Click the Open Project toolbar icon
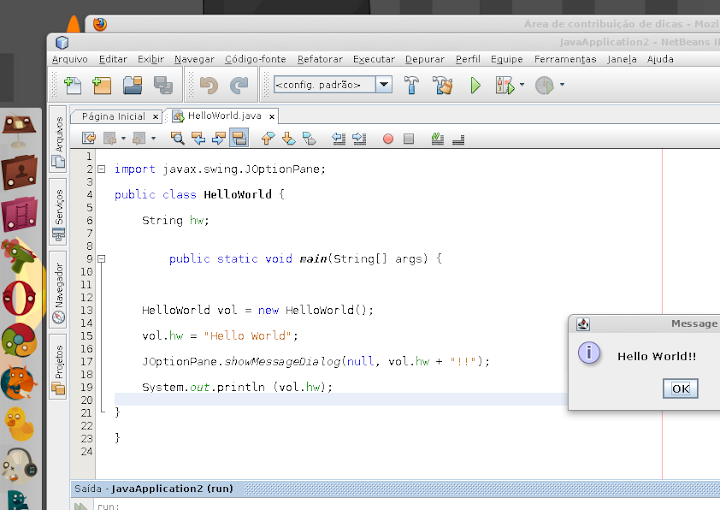The width and height of the screenshot is (720, 510). point(132,86)
